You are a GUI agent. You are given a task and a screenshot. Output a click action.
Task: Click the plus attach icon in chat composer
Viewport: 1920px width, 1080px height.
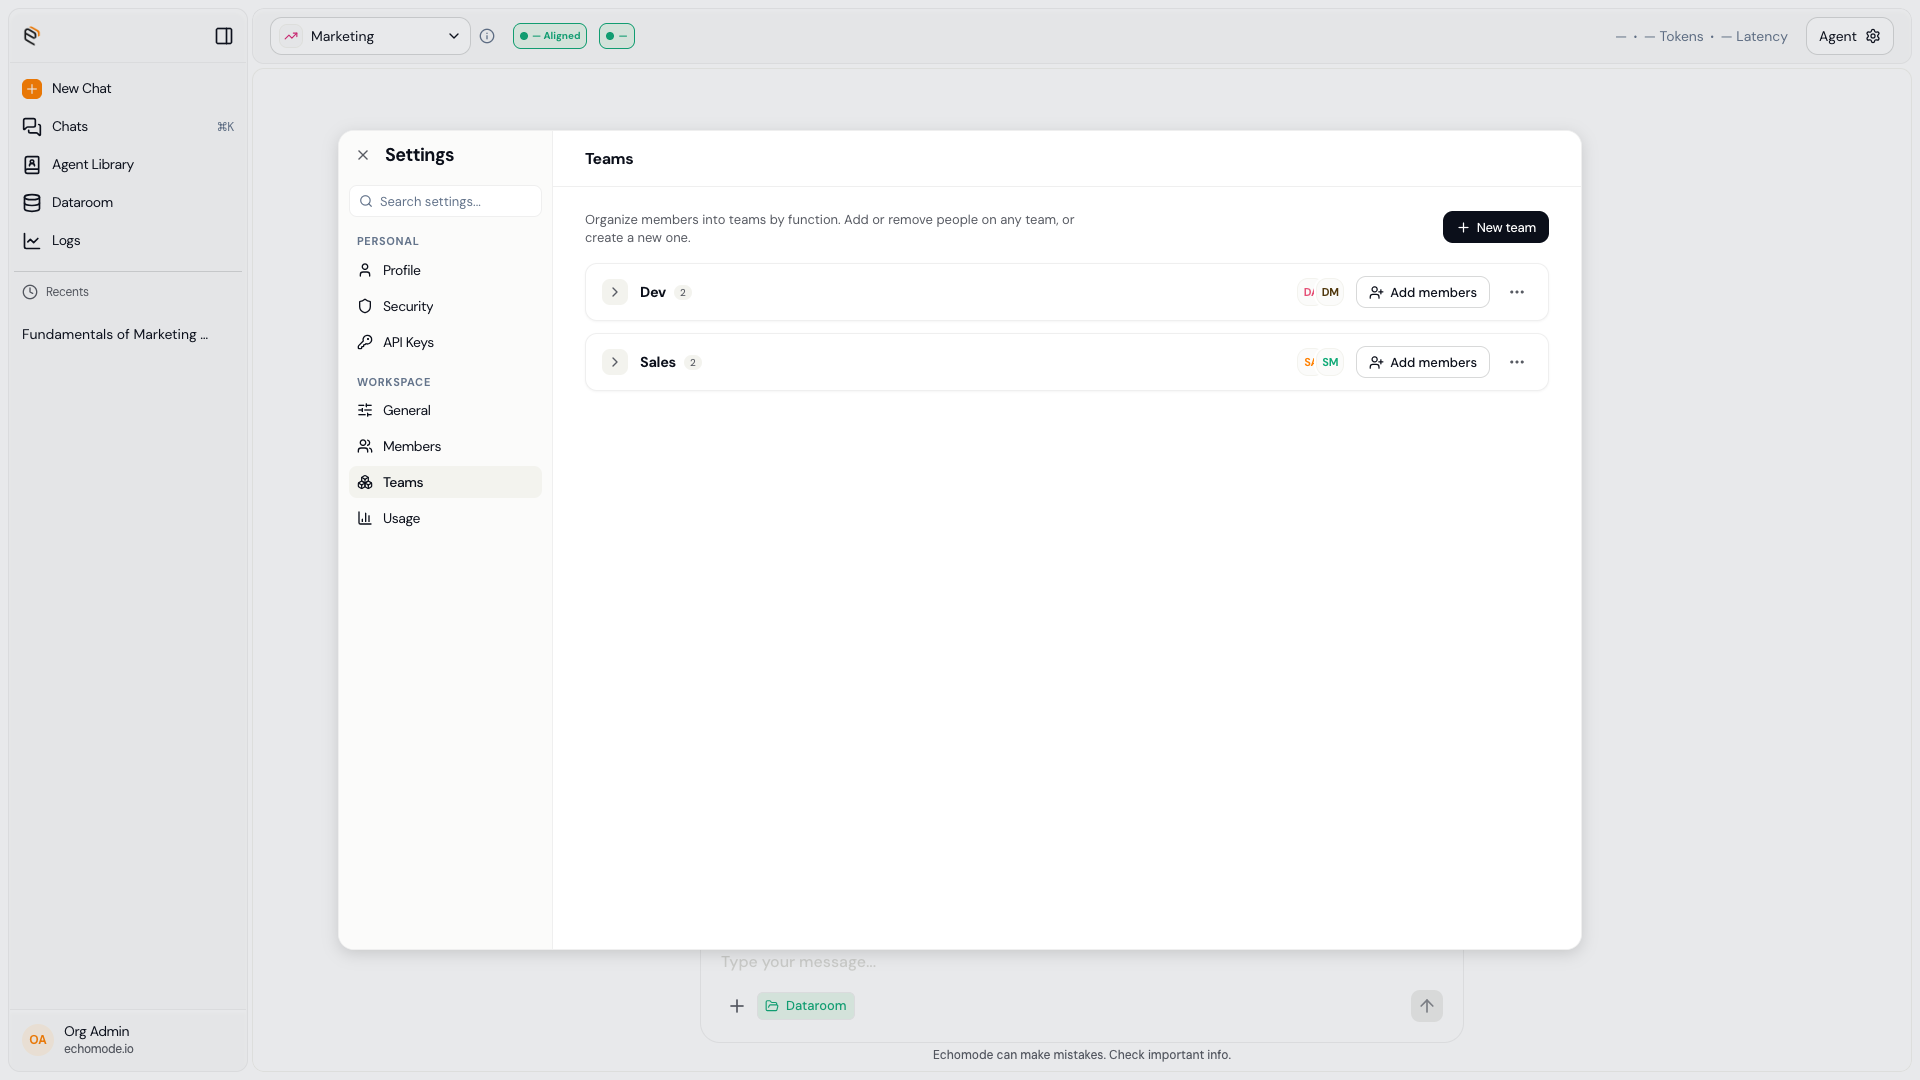(x=737, y=1007)
